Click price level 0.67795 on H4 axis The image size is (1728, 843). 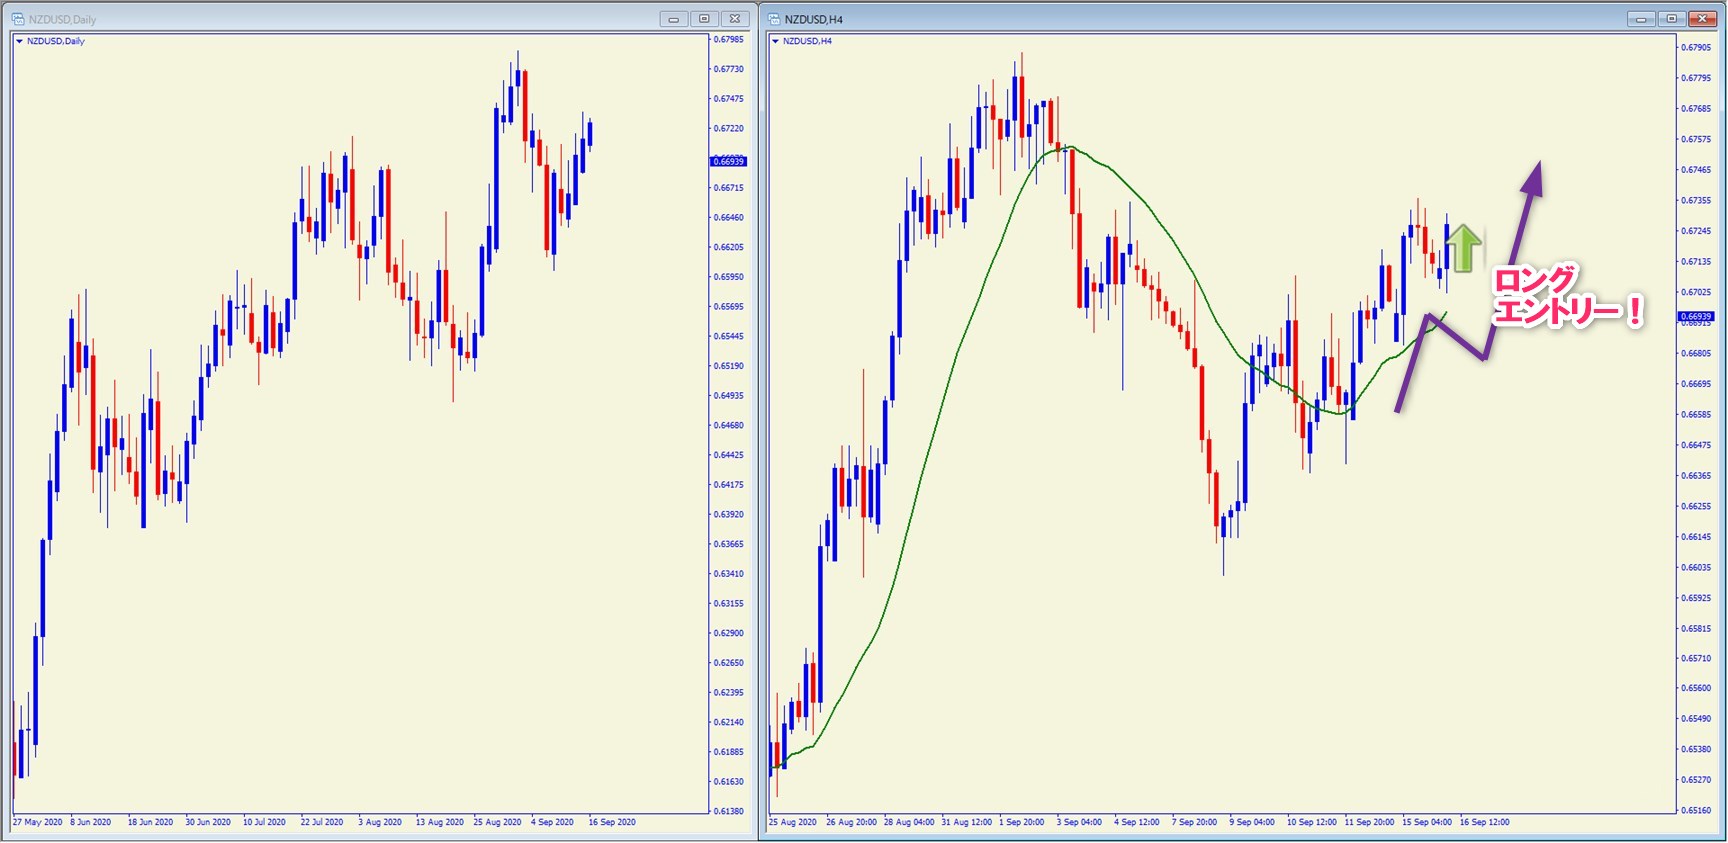pyautogui.click(x=1696, y=78)
